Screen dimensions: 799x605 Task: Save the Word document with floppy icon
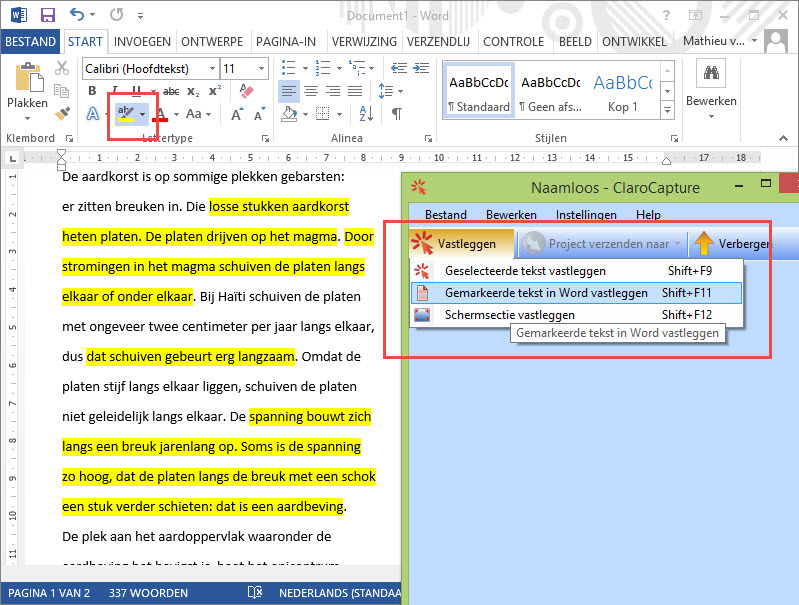point(47,15)
